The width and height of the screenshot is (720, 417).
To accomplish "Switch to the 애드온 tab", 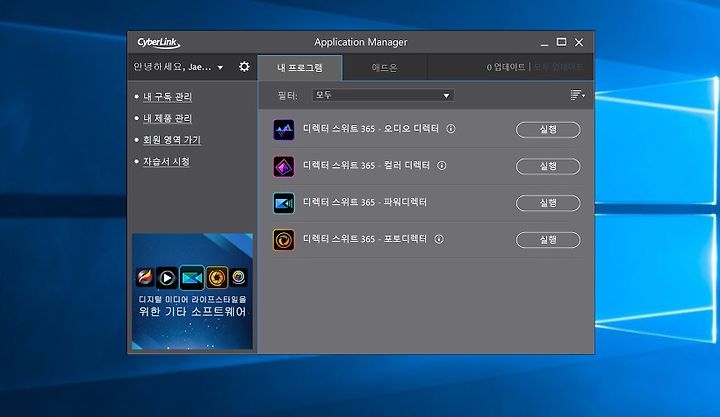I will click(x=385, y=68).
